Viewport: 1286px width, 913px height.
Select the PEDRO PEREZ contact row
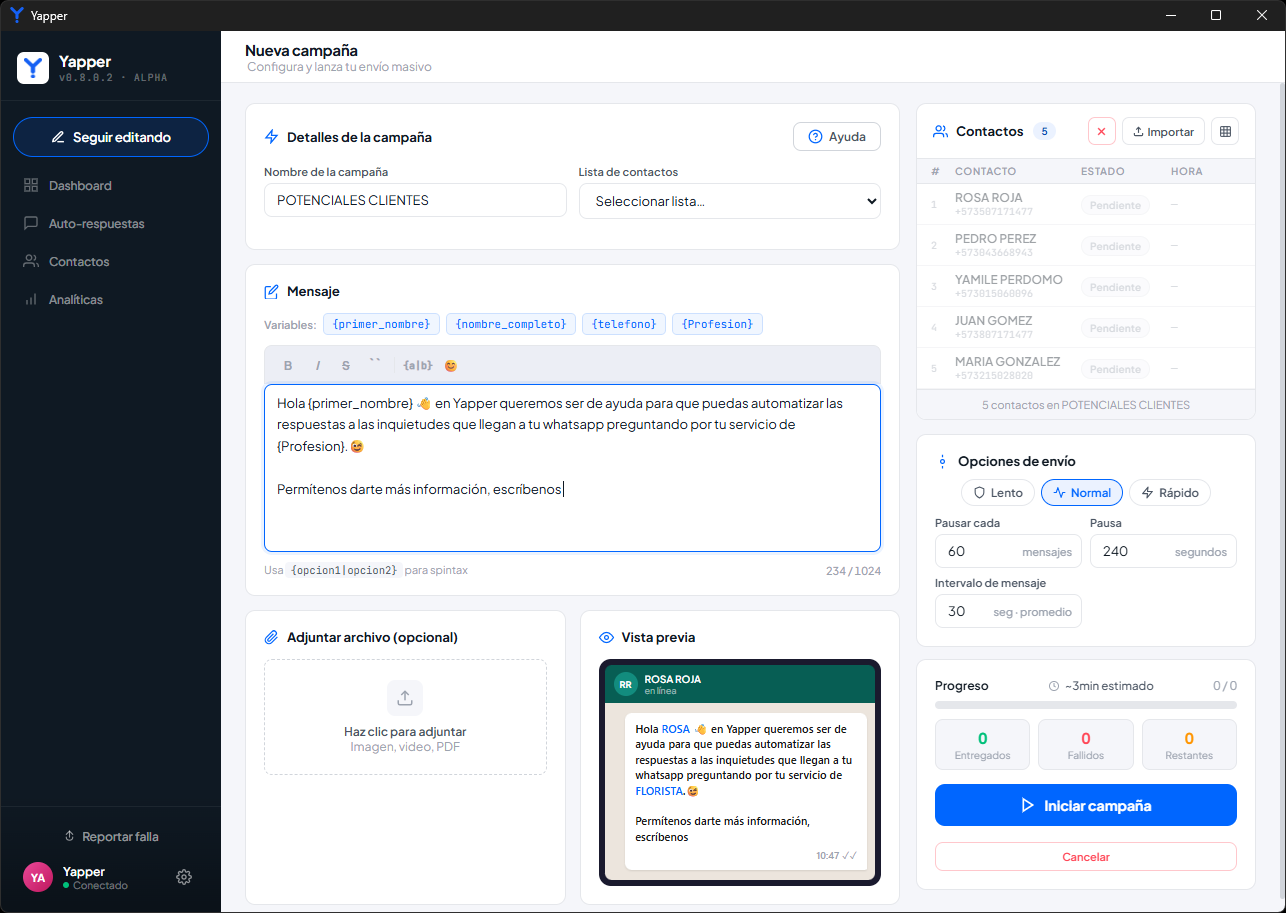(x=1086, y=245)
